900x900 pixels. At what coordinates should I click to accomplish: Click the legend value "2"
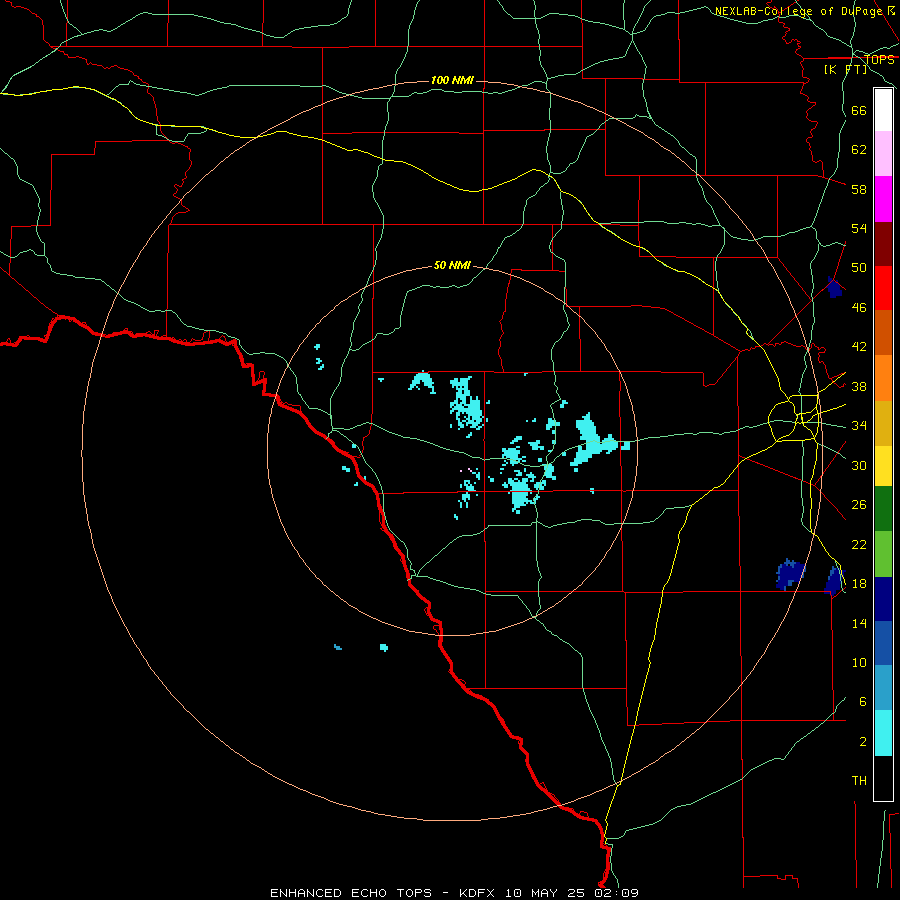(x=863, y=742)
